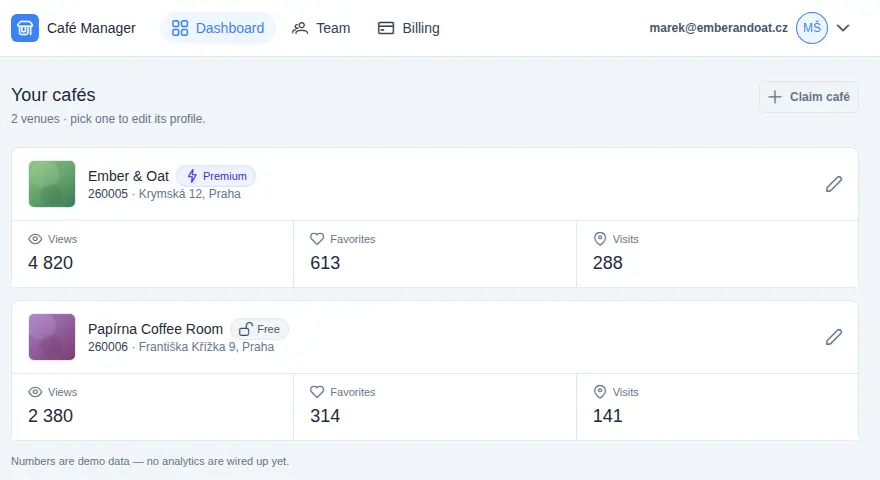The image size is (880, 480).
Task: Click the 'Numbers are demo data' footer note
Action: 150,461
